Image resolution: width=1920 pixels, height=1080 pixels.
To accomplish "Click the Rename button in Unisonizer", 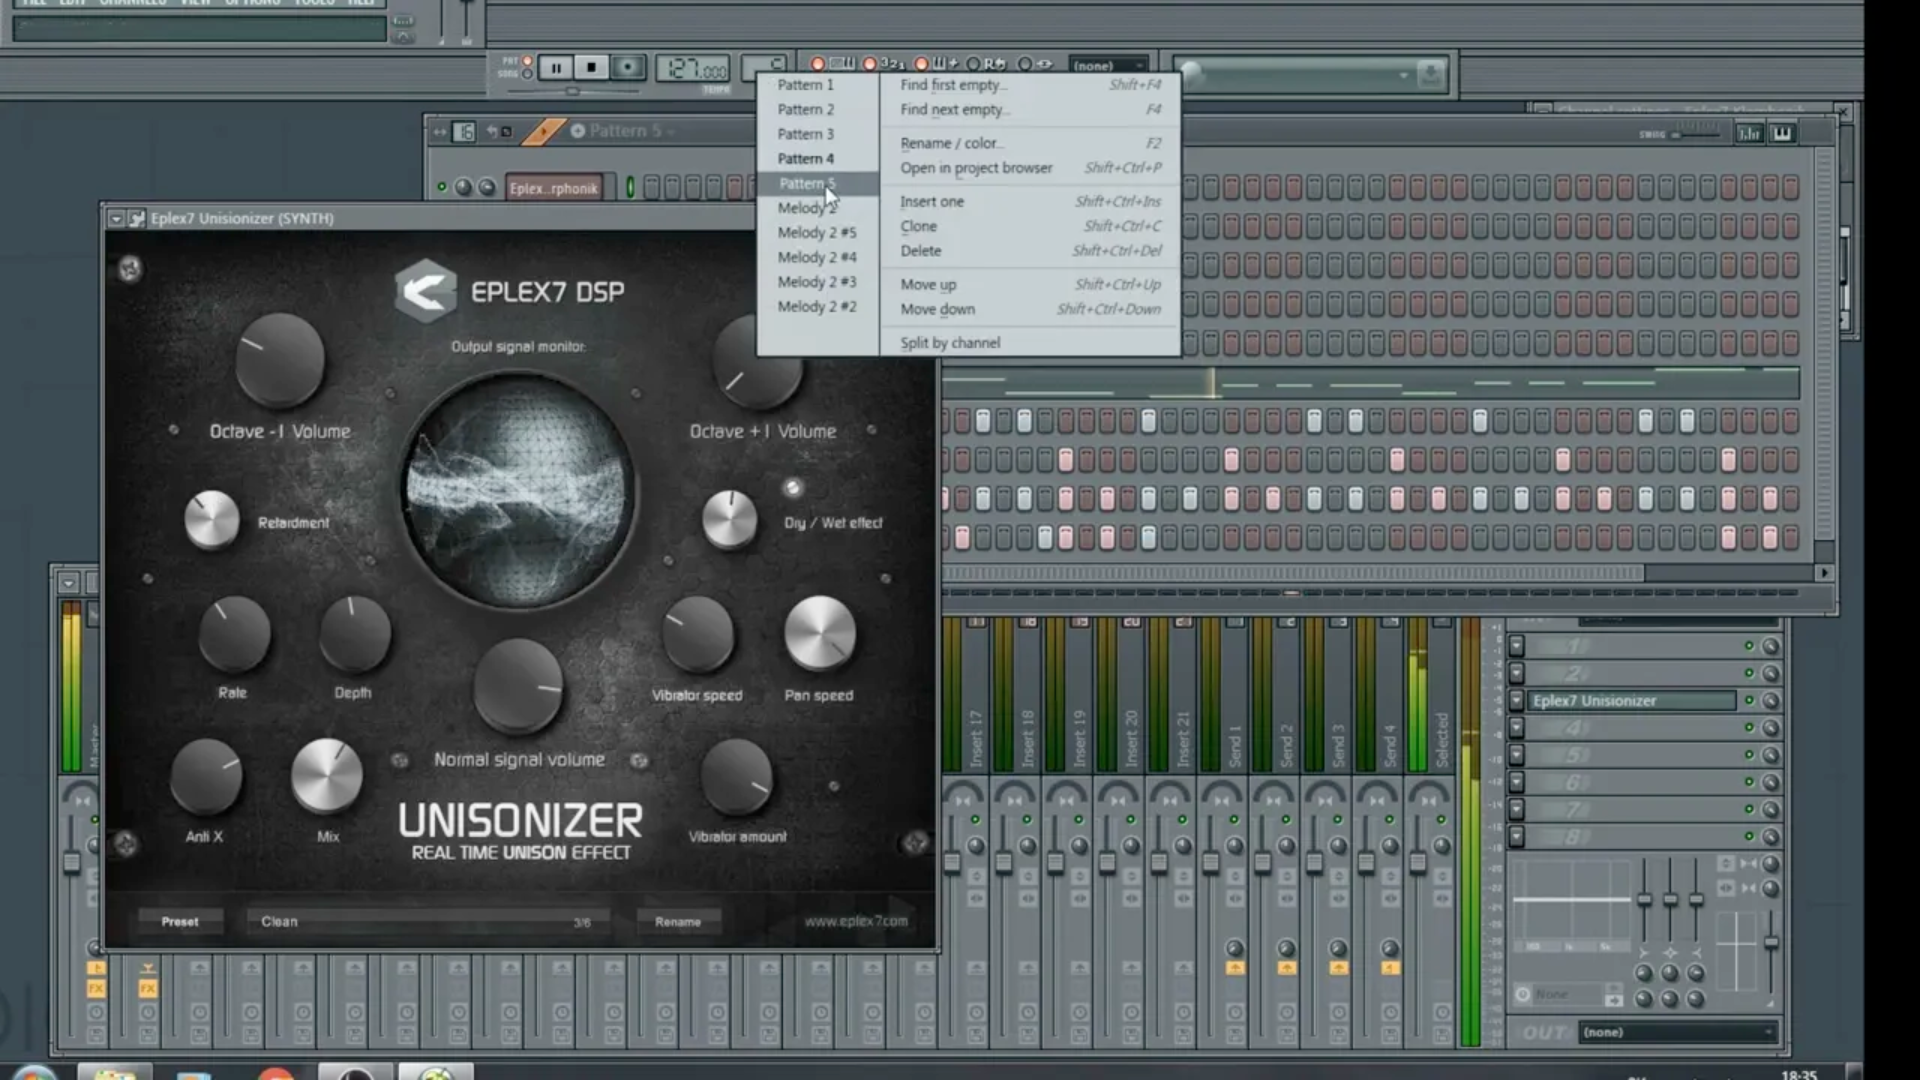I will [x=678, y=921].
